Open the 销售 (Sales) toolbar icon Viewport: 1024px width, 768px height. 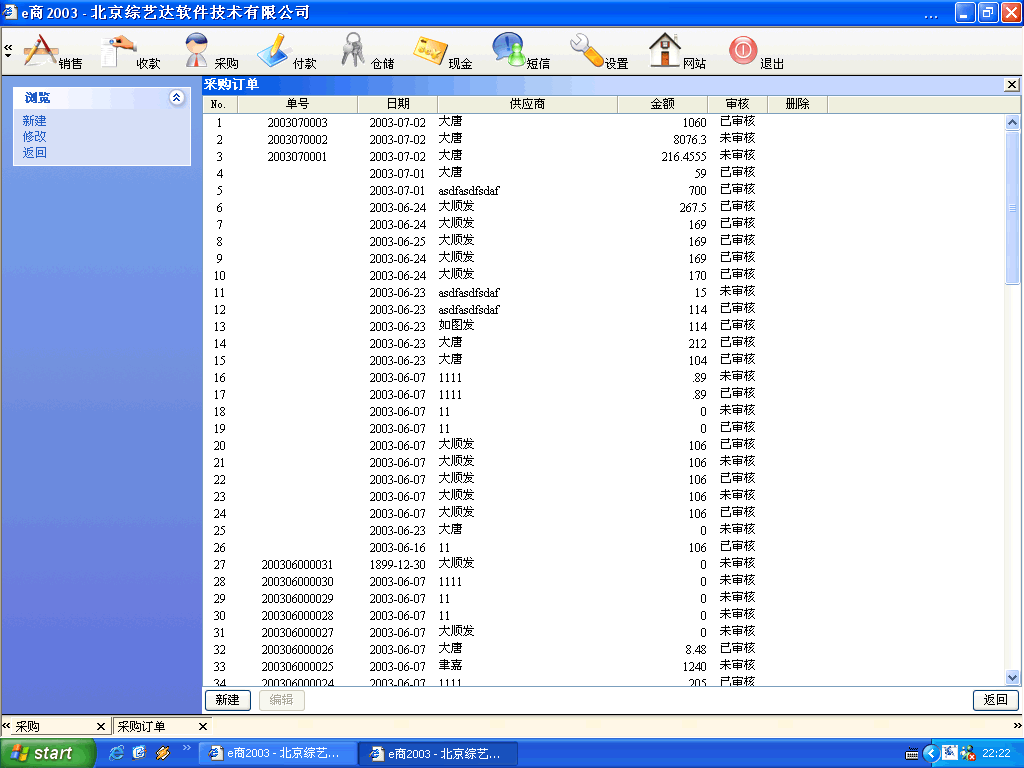coord(42,50)
